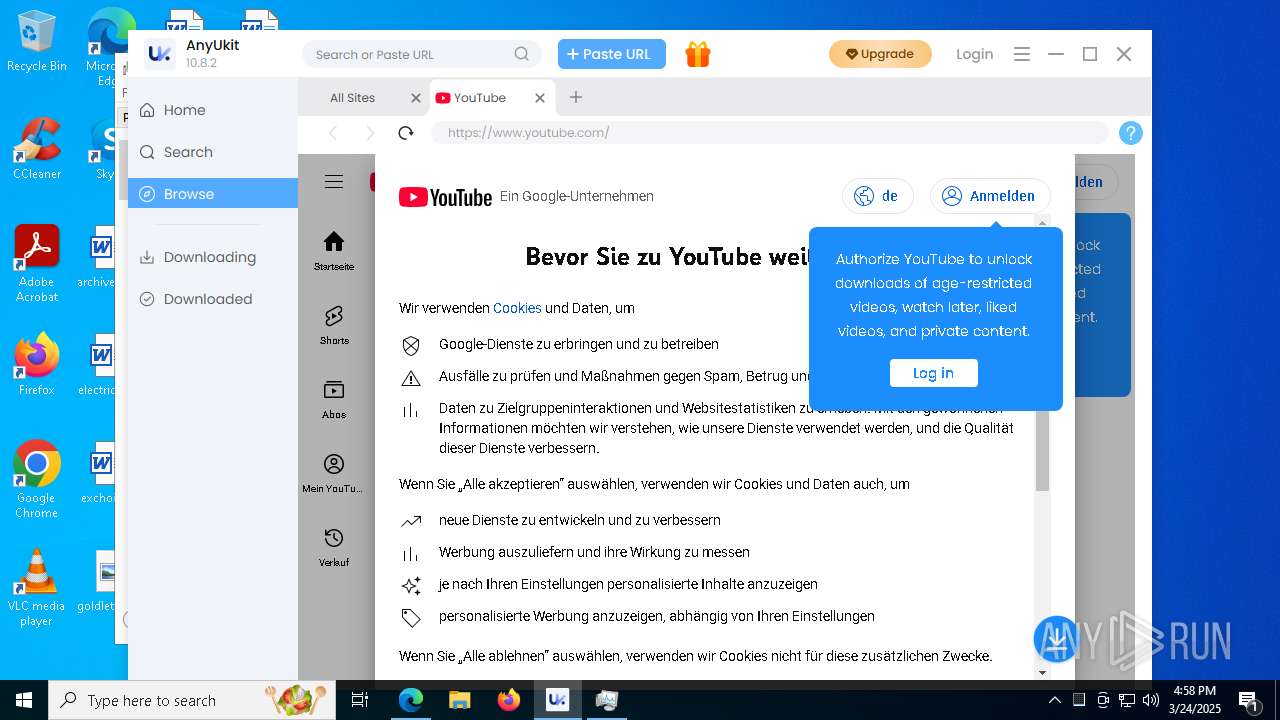Open the Cookies link
Viewport: 1280px width, 720px height.
(x=517, y=308)
